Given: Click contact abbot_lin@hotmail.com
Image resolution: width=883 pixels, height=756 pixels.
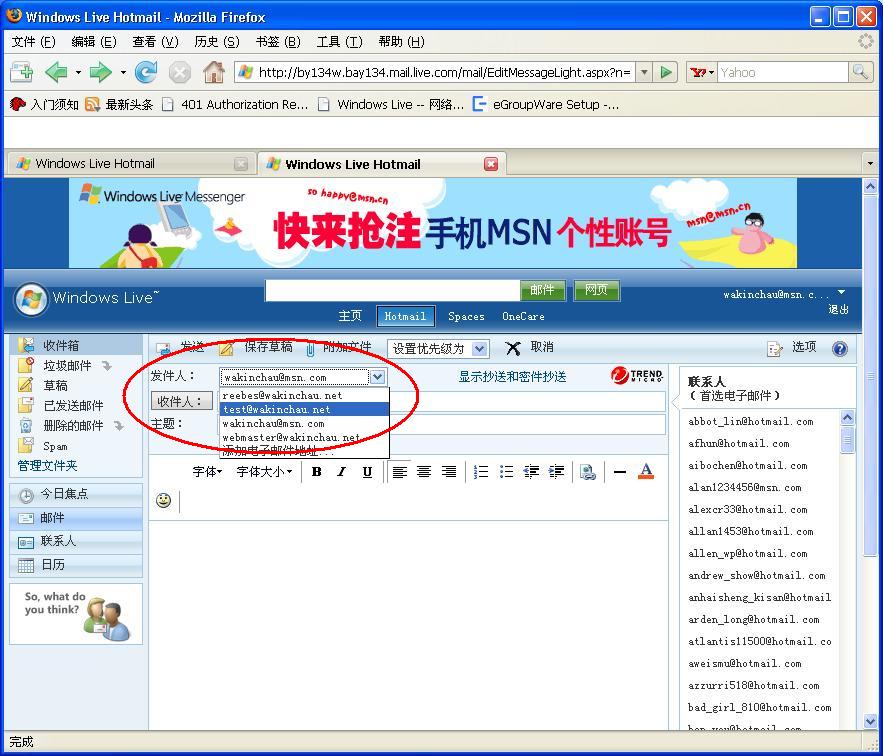Looking at the screenshot, I should pyautogui.click(x=751, y=421).
